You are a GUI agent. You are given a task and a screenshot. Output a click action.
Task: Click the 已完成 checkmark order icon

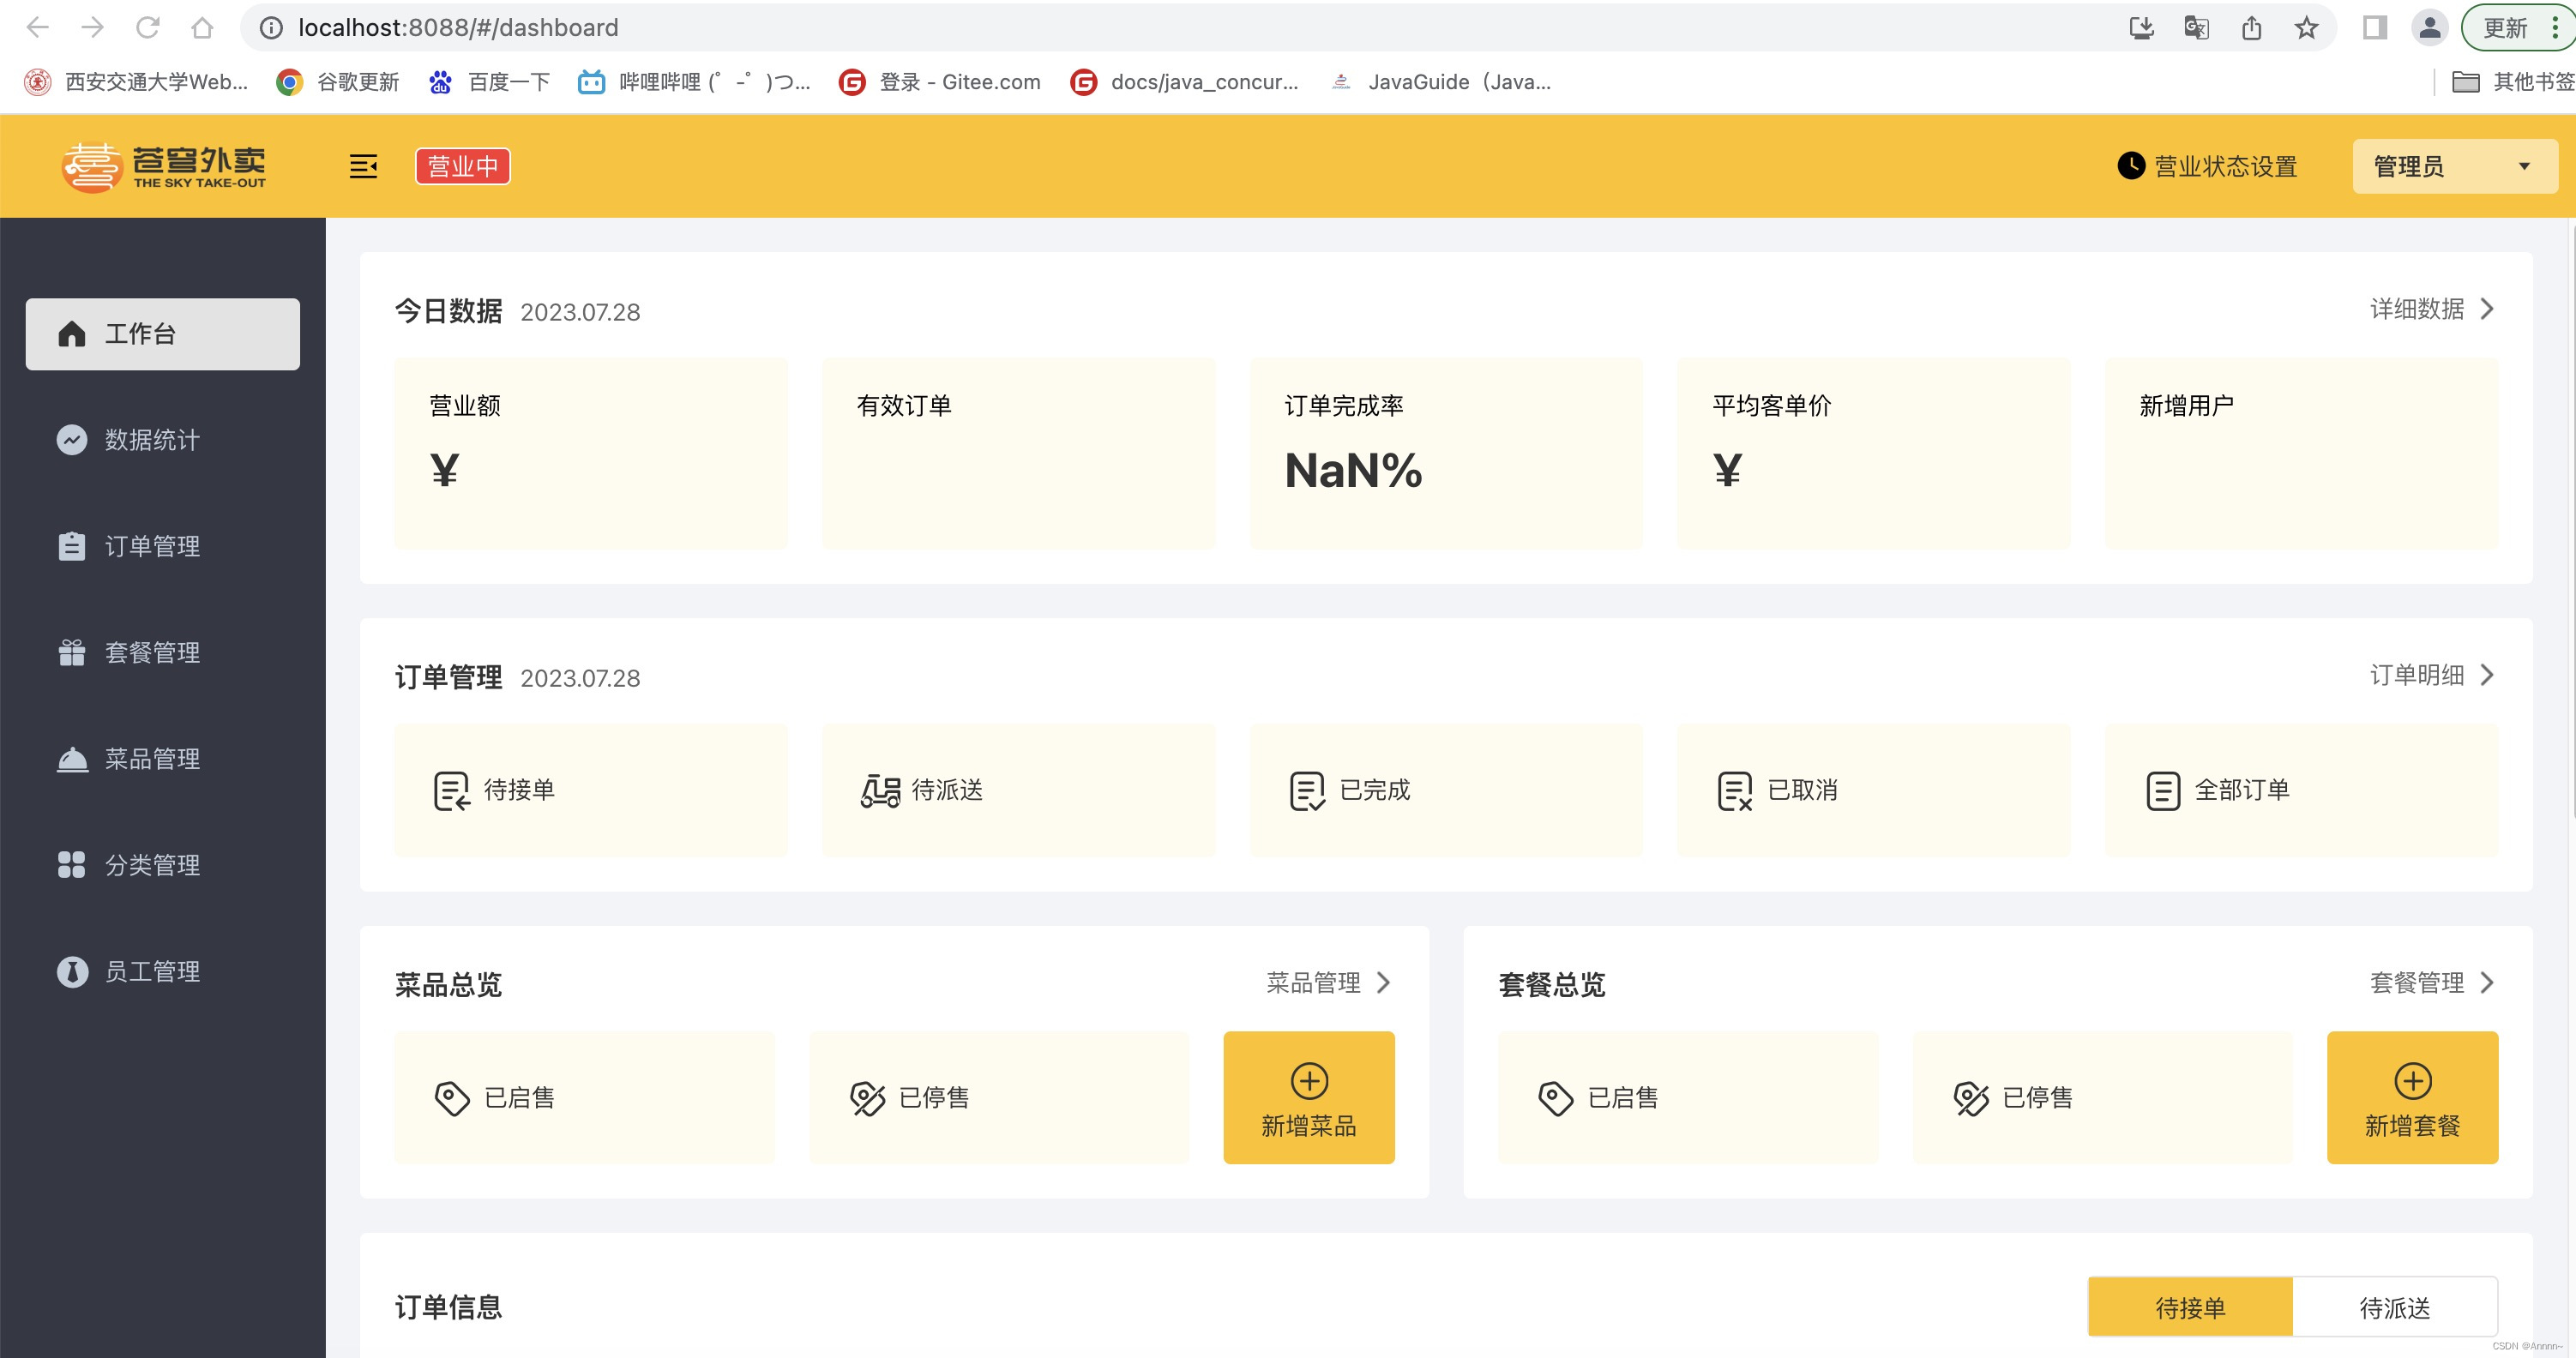point(1307,791)
